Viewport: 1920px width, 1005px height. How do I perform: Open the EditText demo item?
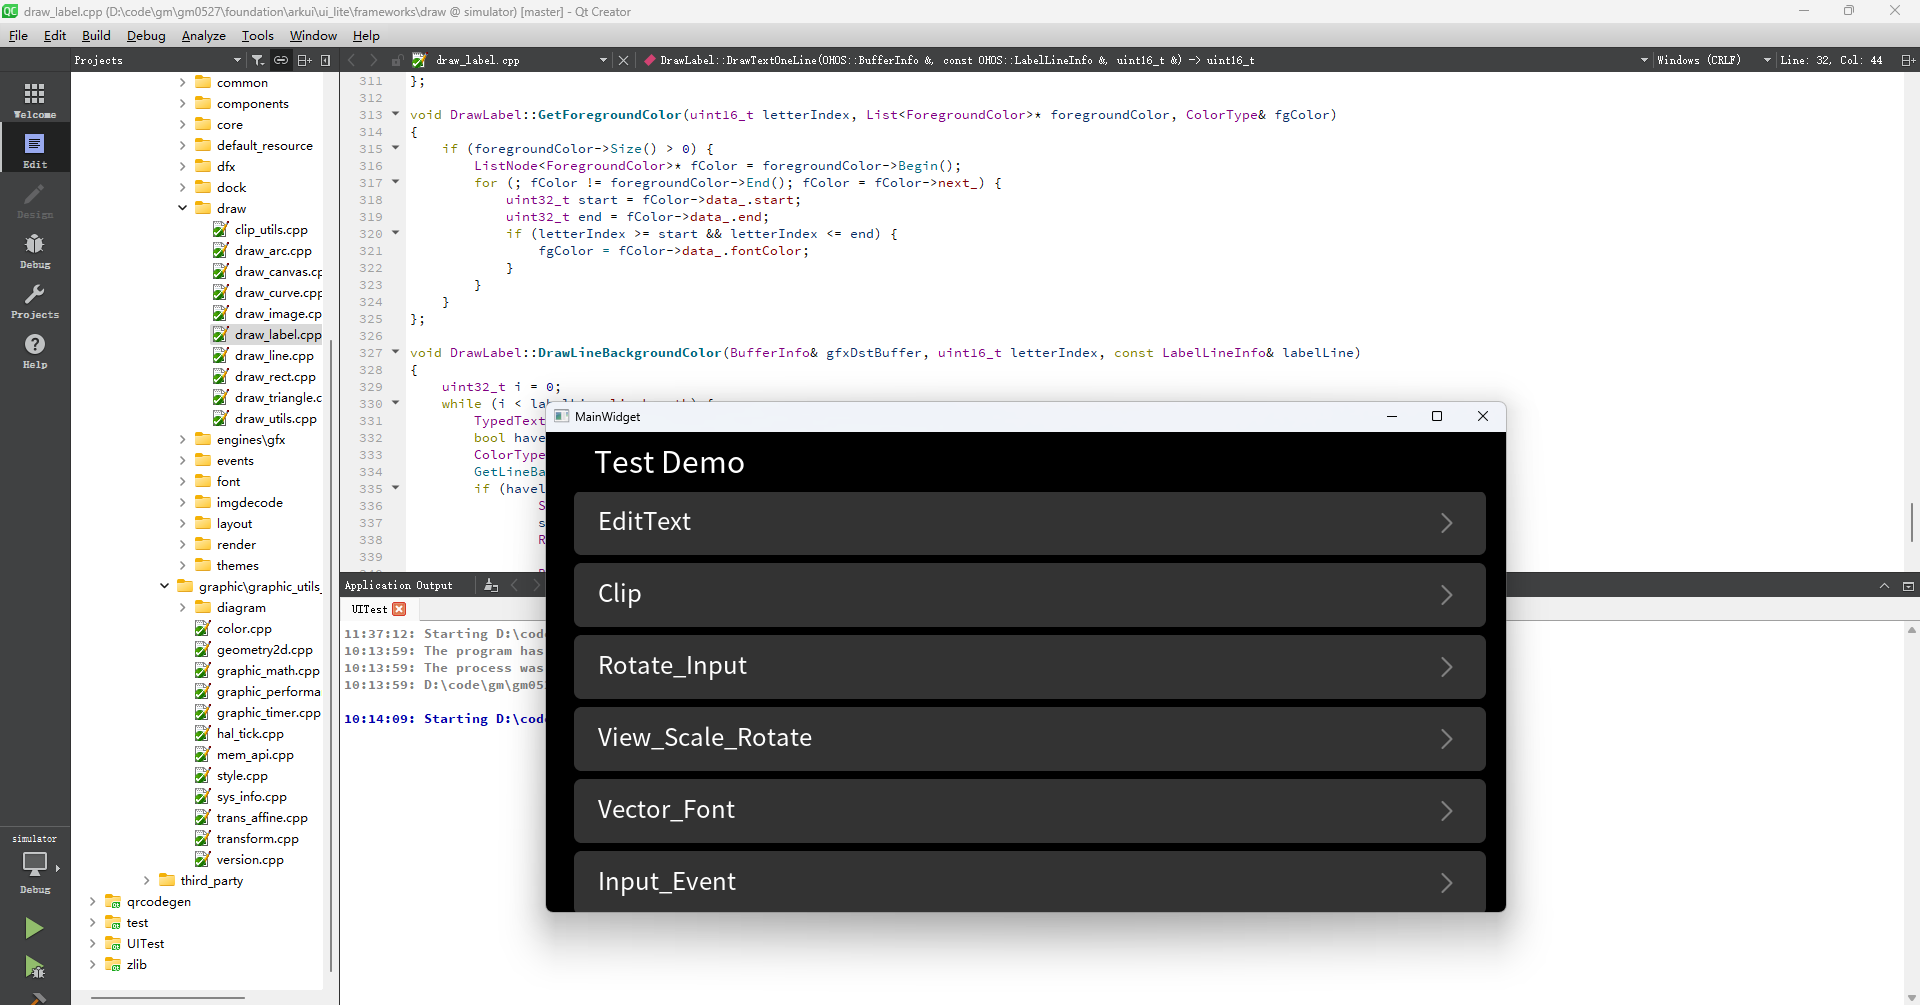pyautogui.click(x=1029, y=523)
